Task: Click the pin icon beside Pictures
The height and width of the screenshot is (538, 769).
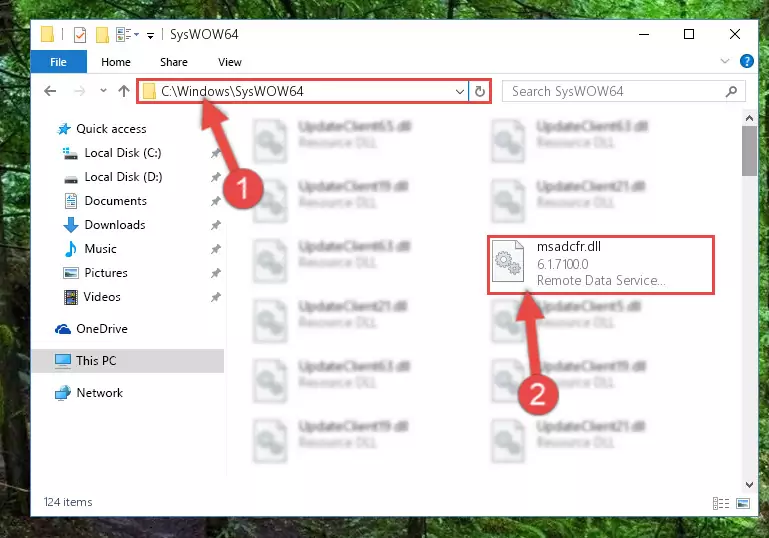Action: [215, 273]
